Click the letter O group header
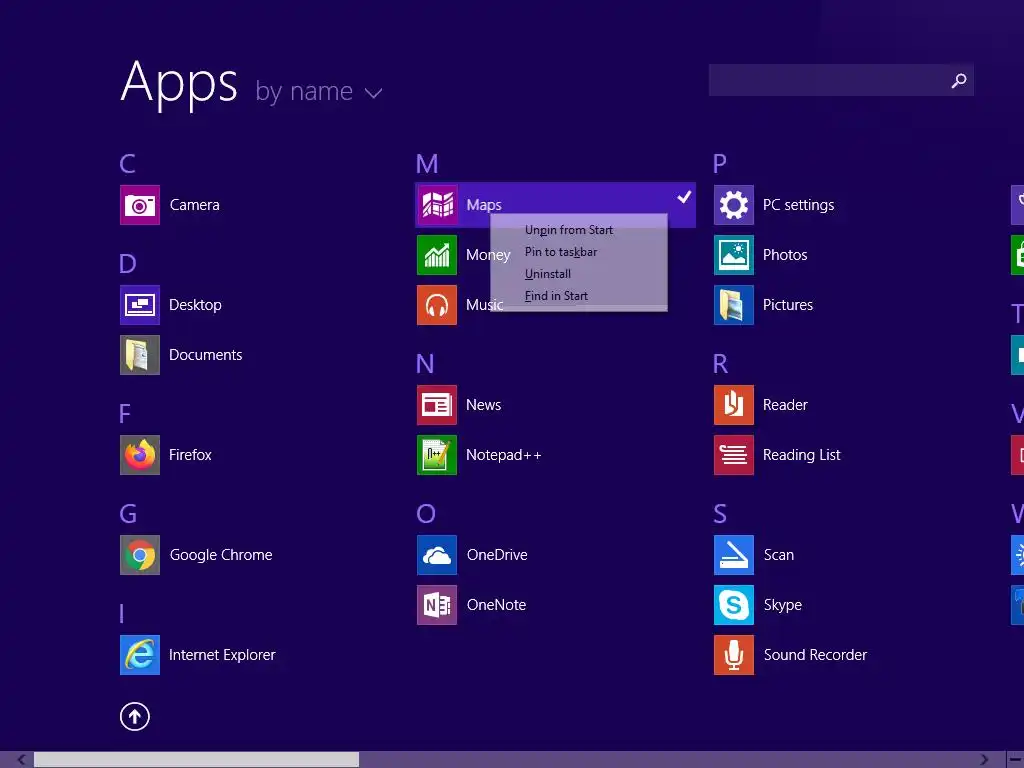Viewport: 1024px width, 768px height. pos(426,514)
